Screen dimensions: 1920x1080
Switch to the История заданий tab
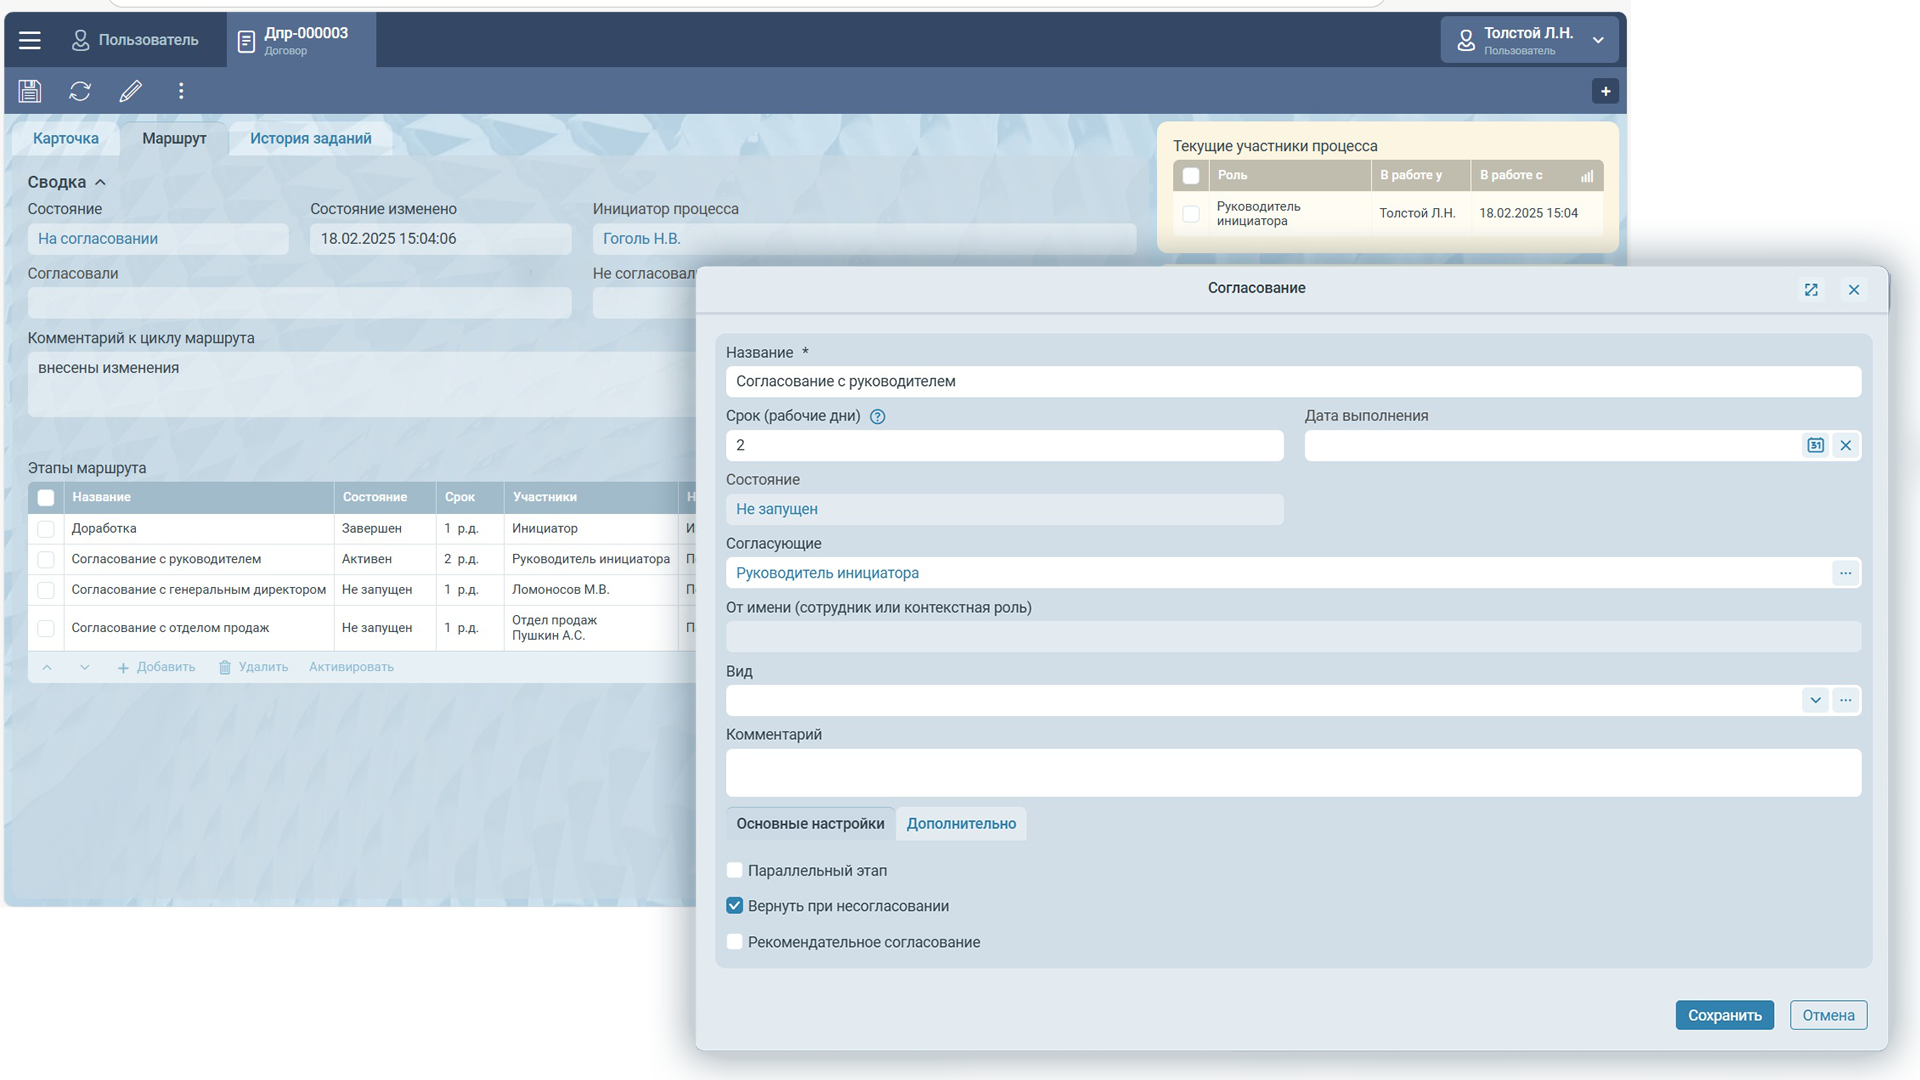point(310,139)
